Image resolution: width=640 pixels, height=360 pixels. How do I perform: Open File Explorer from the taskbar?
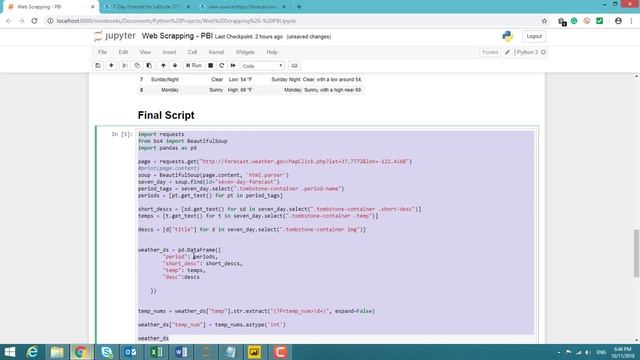(x=57, y=352)
